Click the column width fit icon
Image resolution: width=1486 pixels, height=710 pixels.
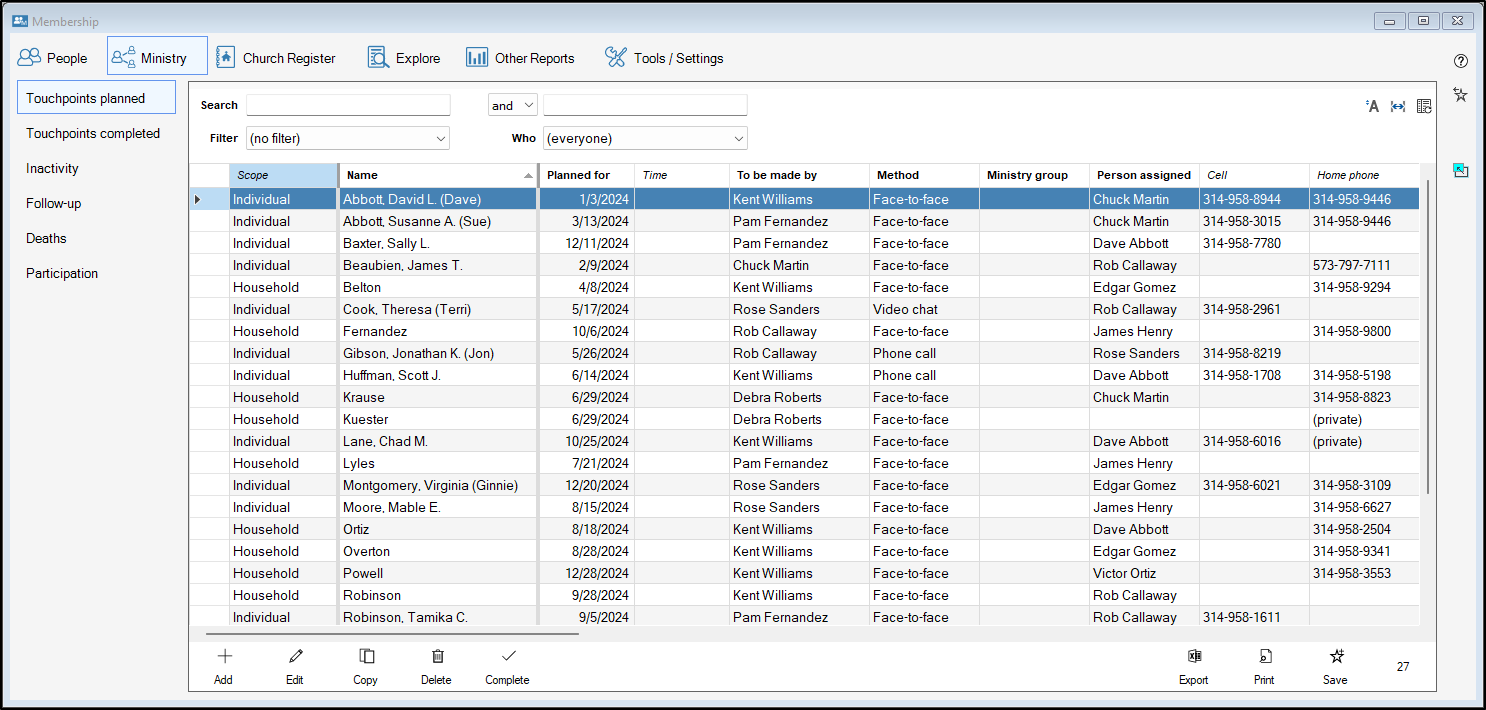[1398, 106]
